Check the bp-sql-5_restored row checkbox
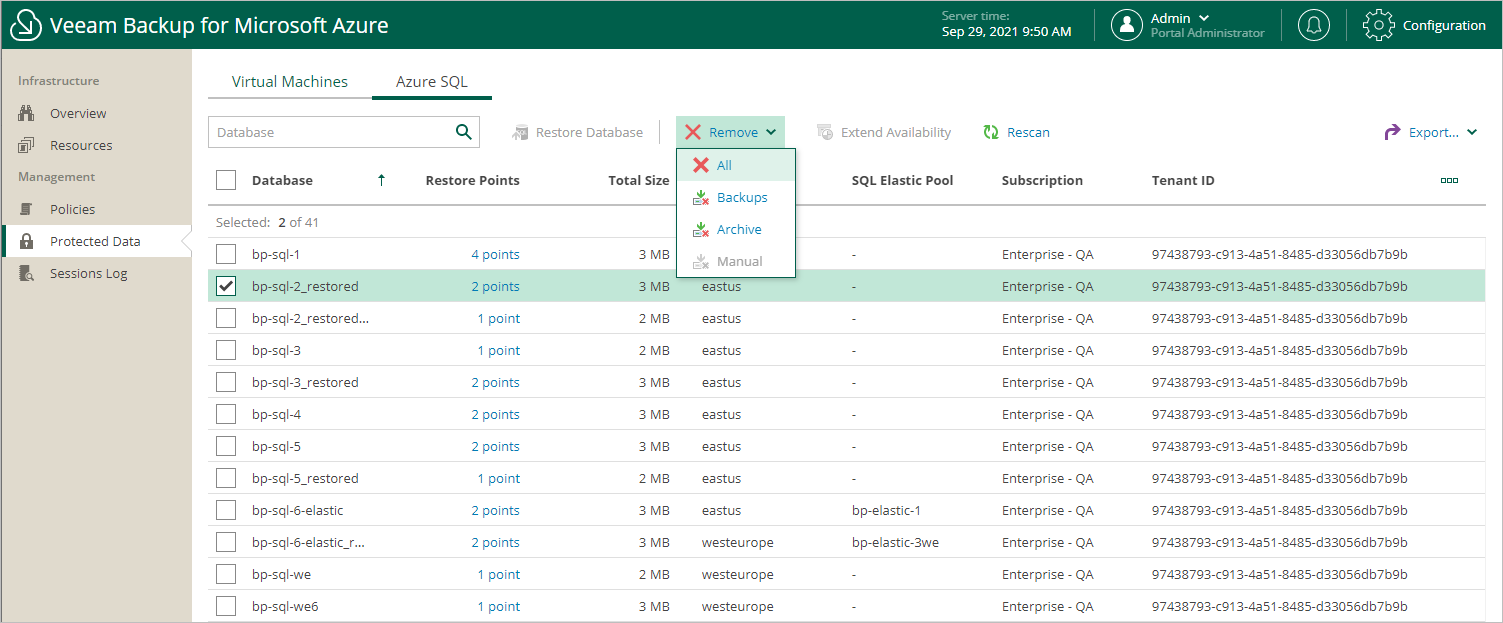 click(226, 478)
